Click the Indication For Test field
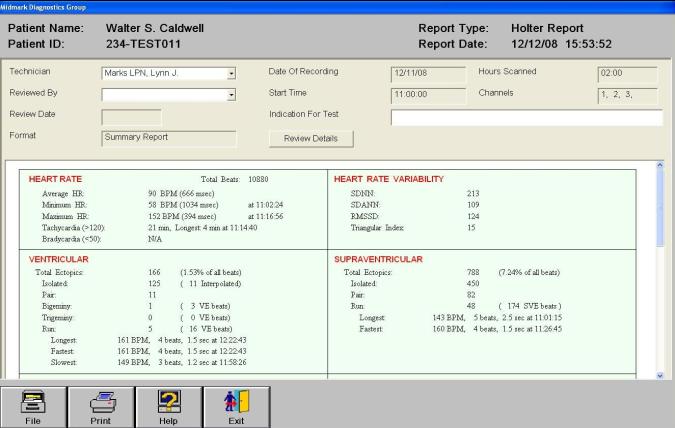This screenshot has height=428, width=675. [526, 118]
